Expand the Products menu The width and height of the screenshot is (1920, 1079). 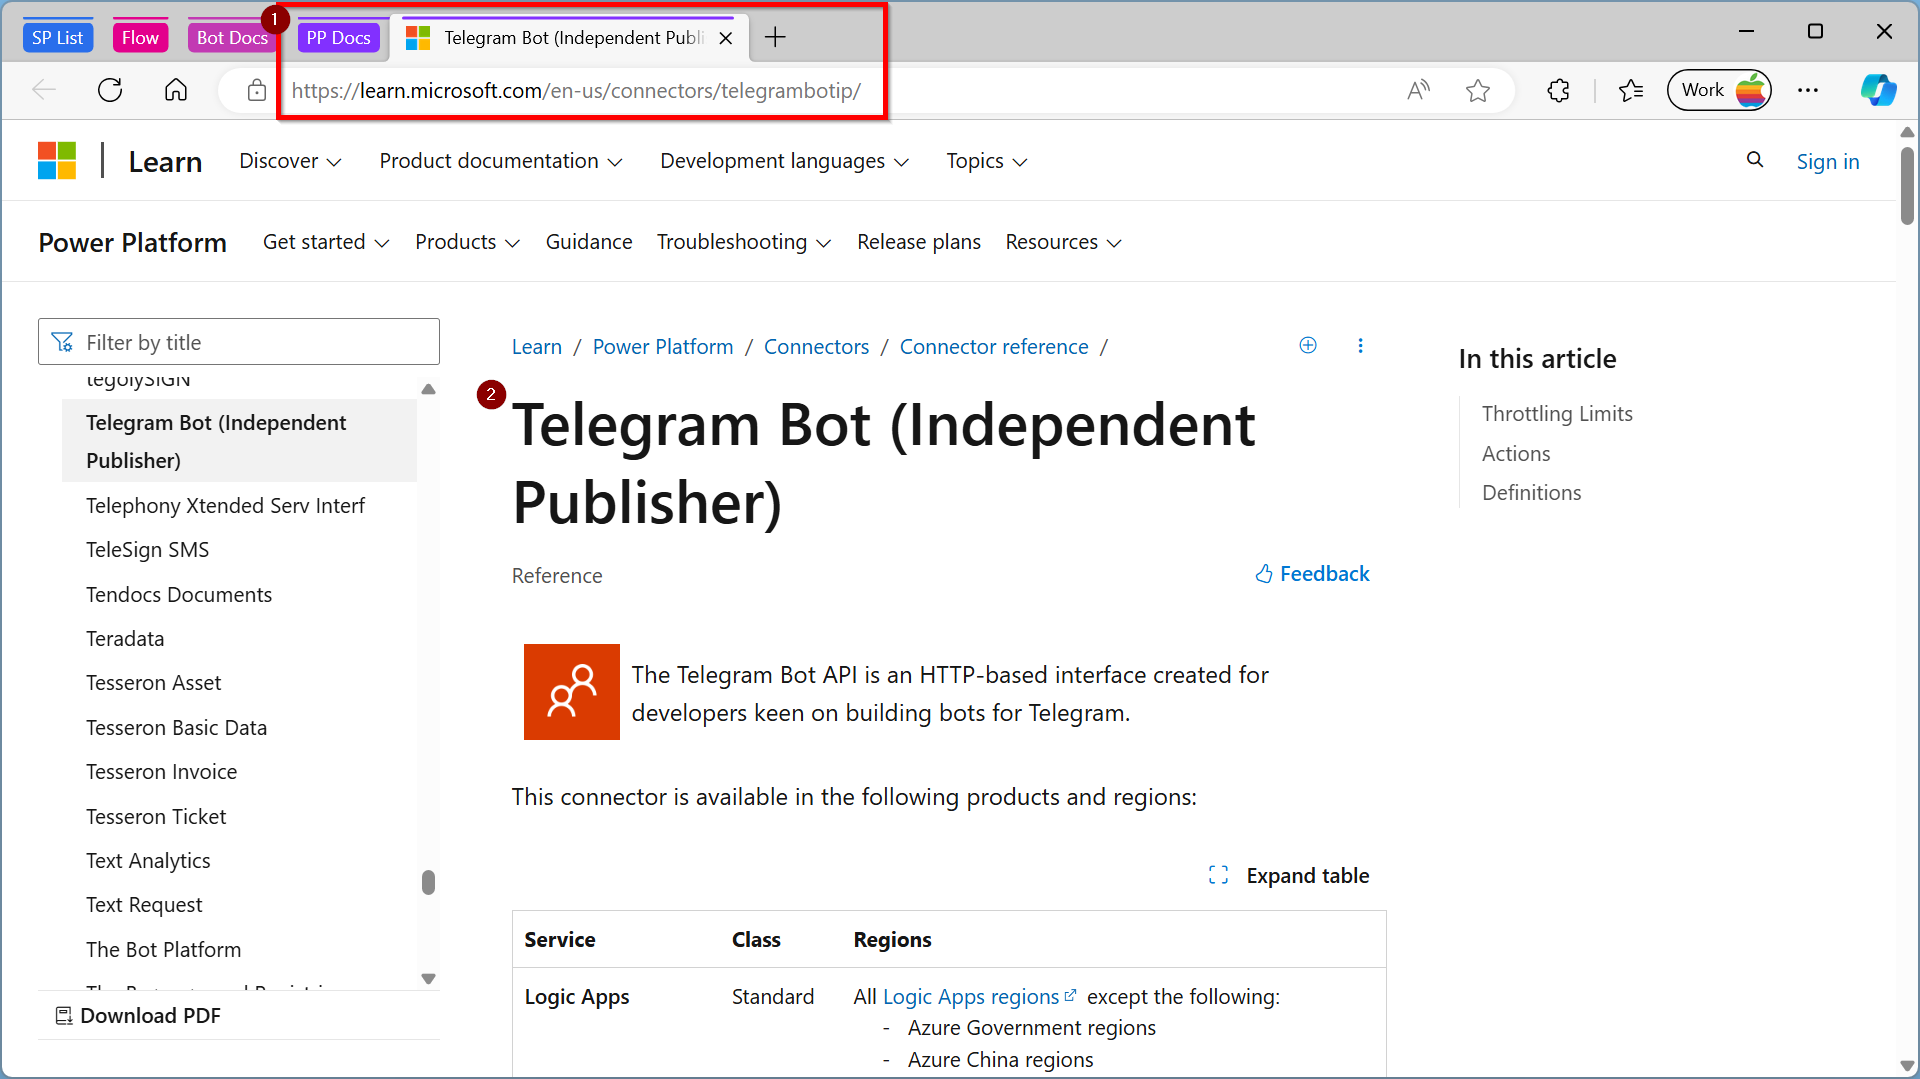point(468,242)
